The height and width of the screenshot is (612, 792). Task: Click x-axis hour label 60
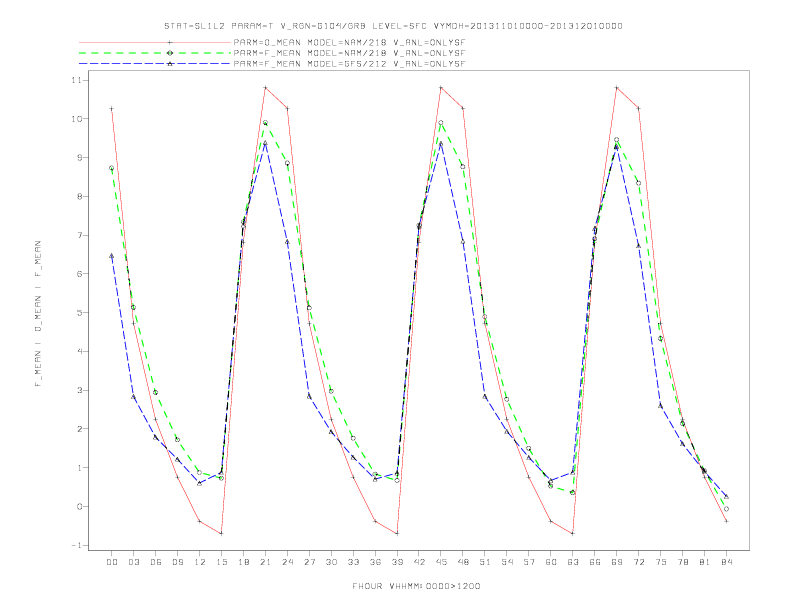pyautogui.click(x=551, y=562)
